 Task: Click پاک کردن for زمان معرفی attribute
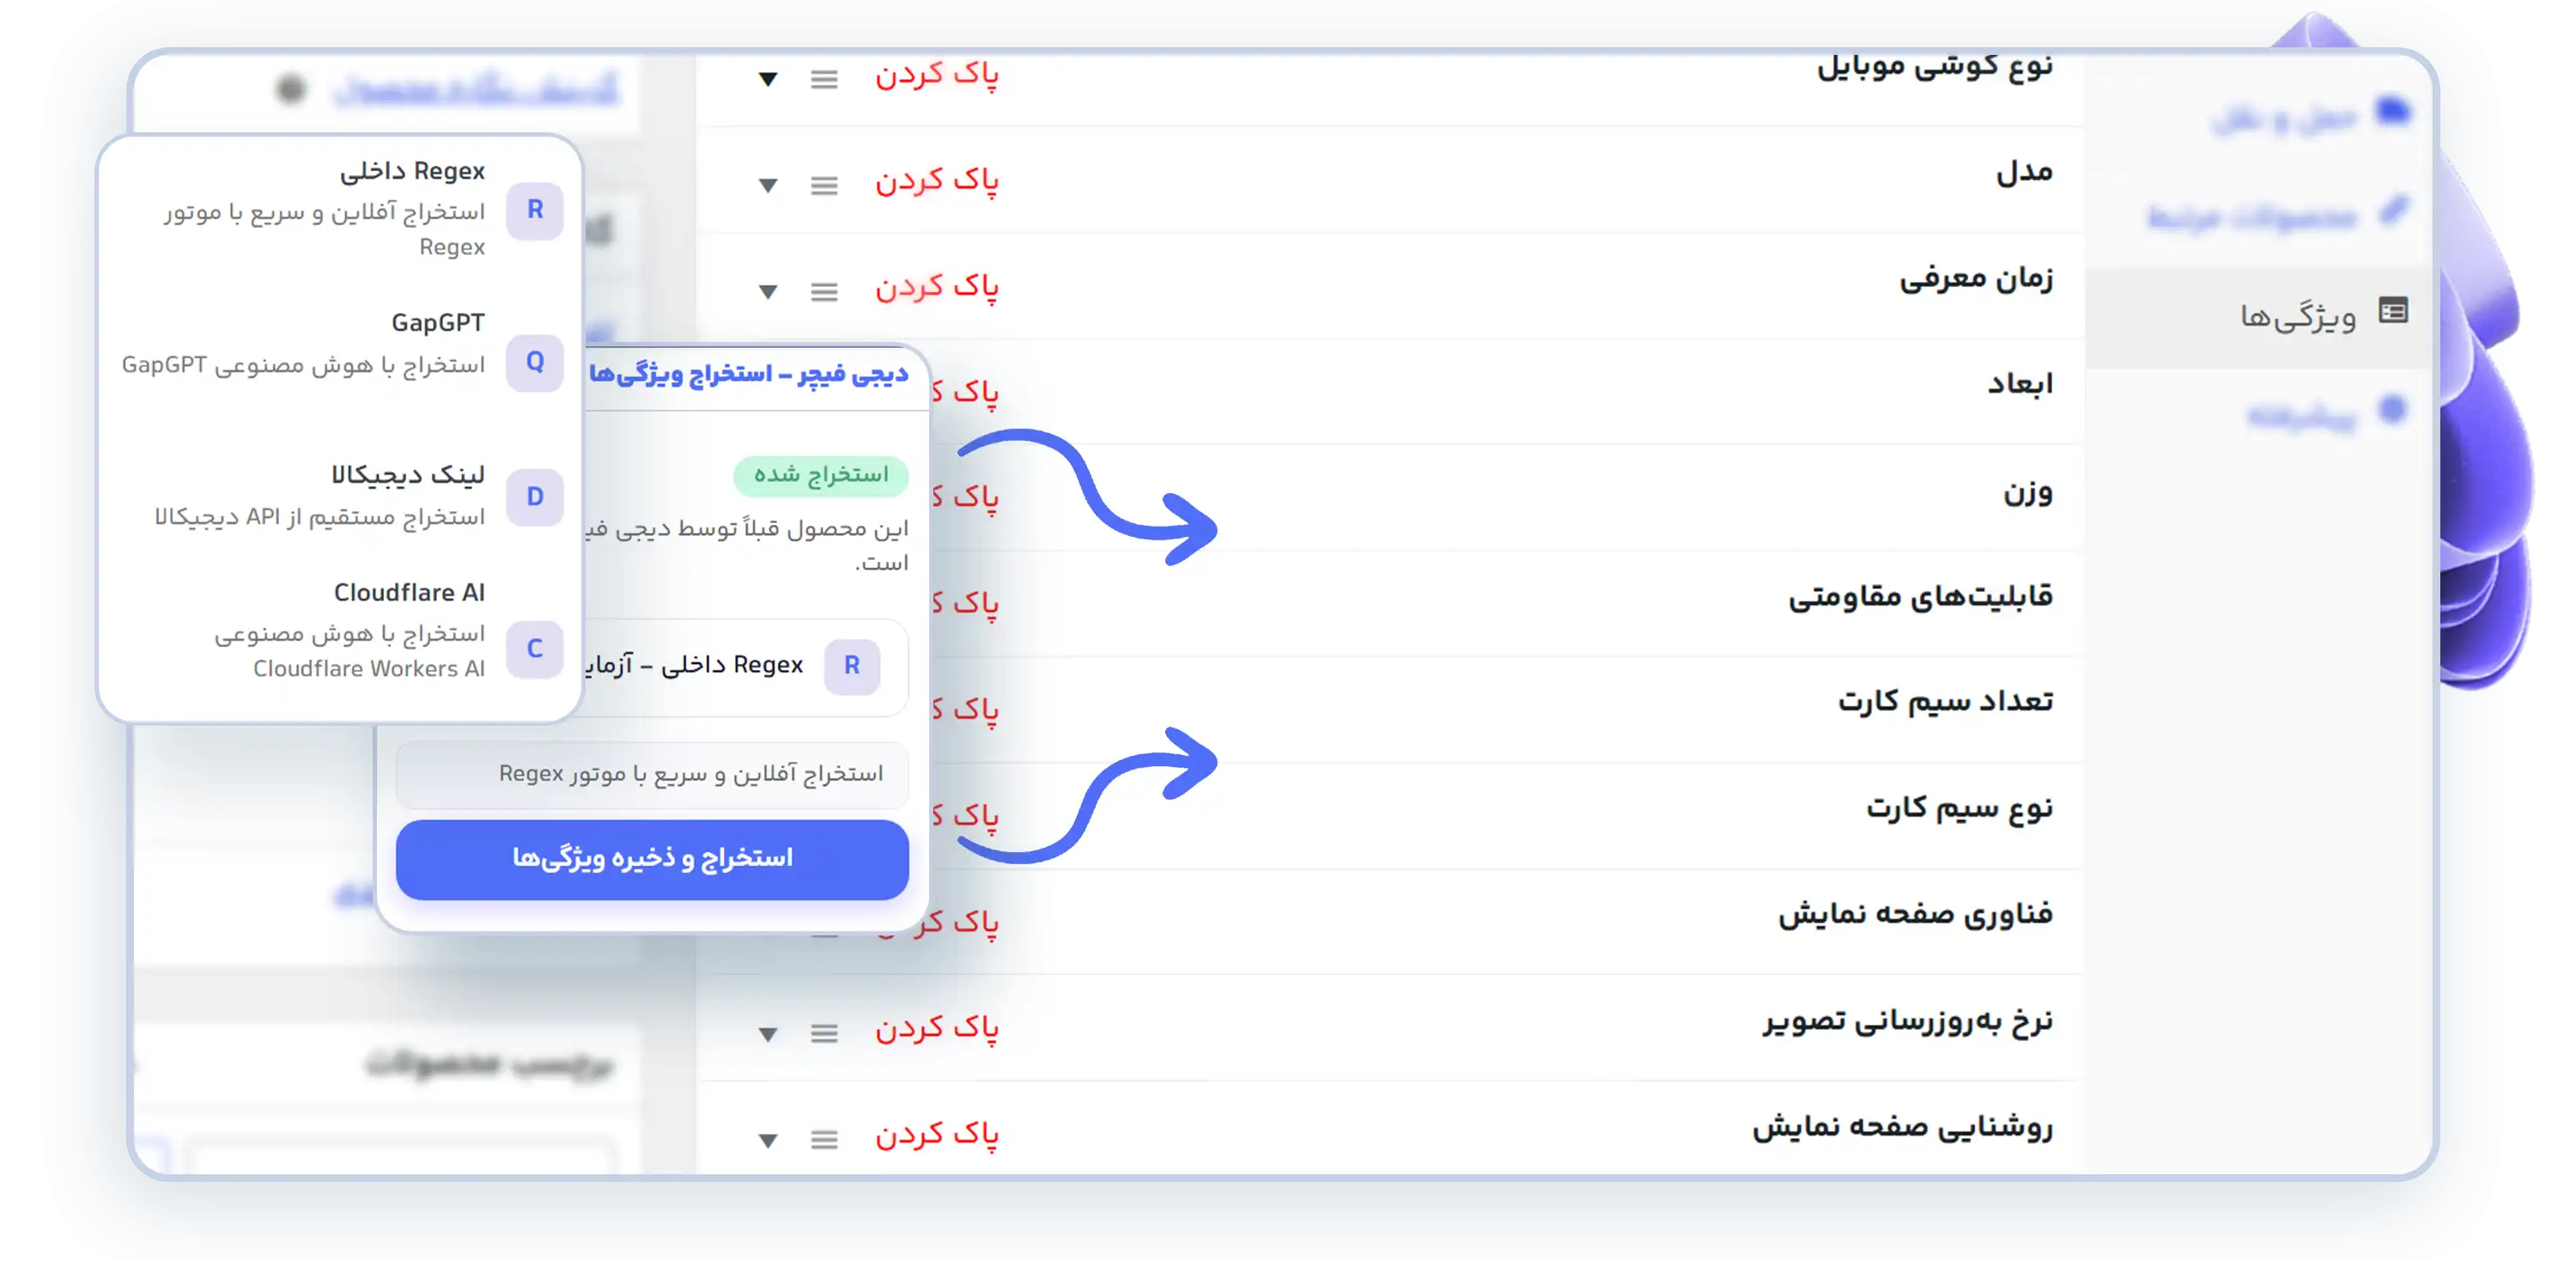click(937, 288)
